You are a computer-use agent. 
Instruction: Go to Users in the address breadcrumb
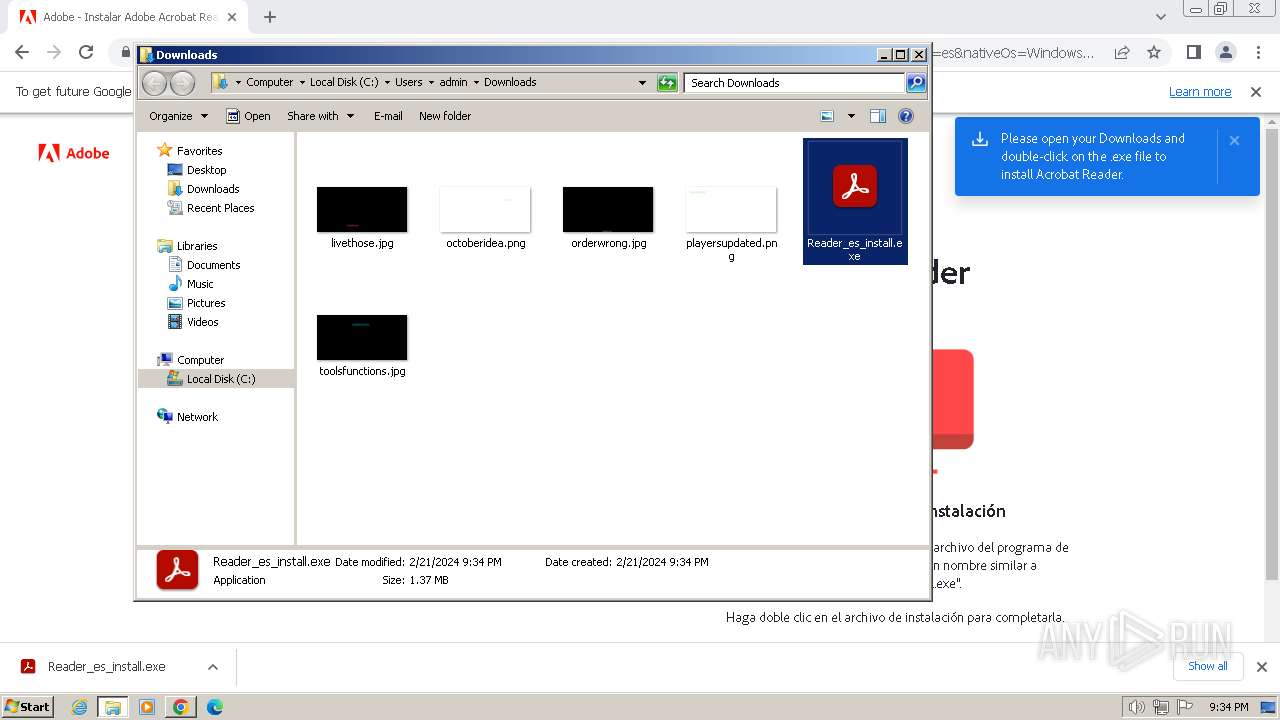coord(408,83)
